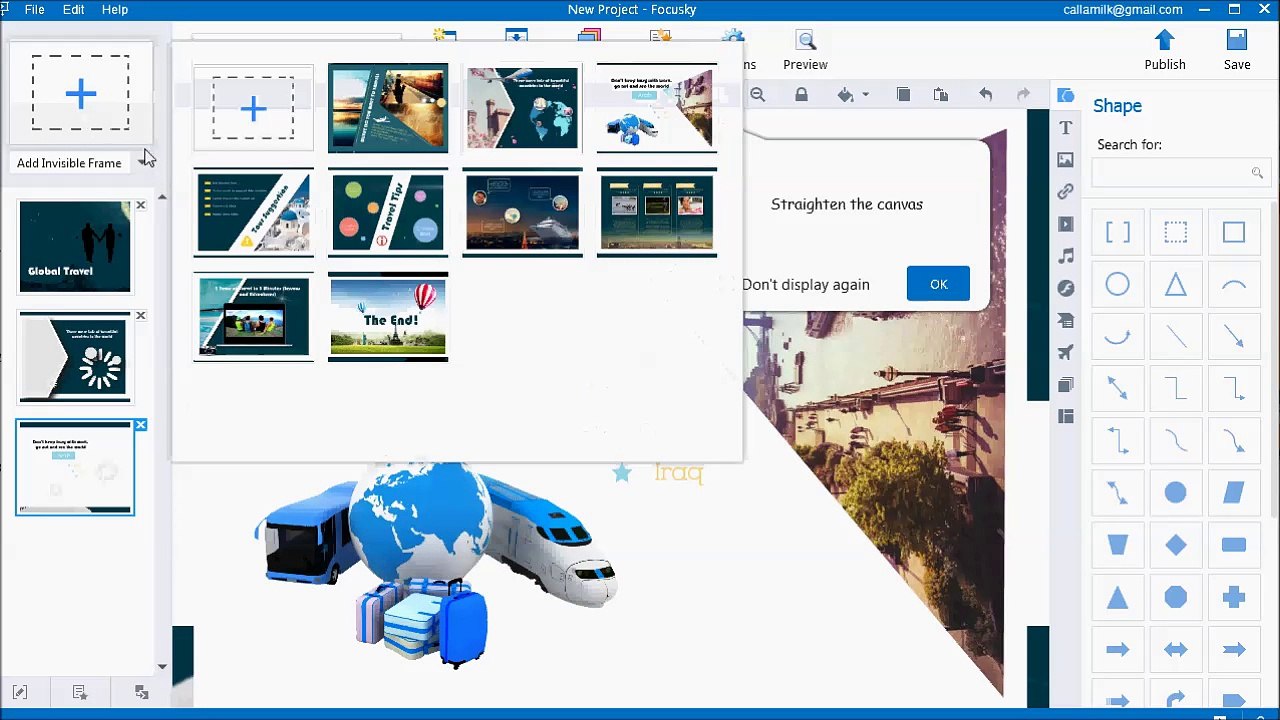Expand the paint bucket dropdown arrow

pos(865,95)
